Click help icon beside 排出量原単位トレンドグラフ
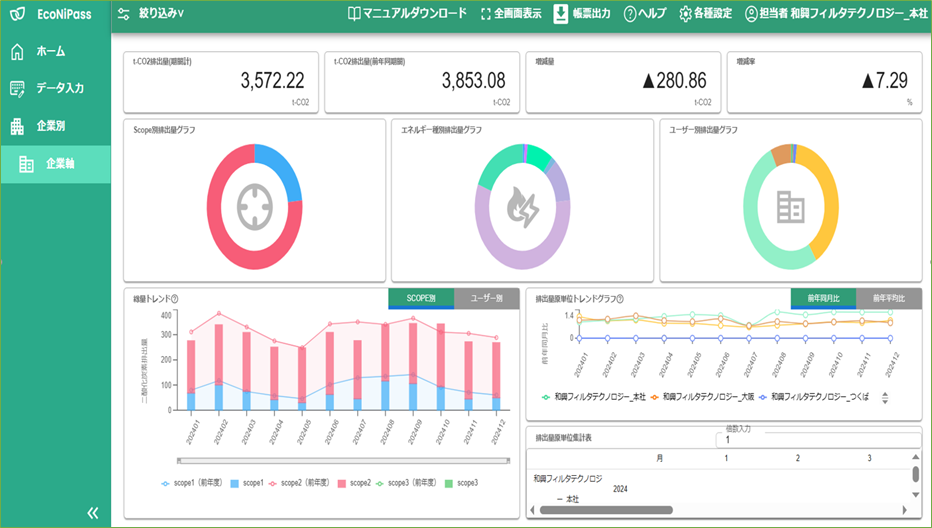This screenshot has height=528, width=932. (x=620, y=299)
